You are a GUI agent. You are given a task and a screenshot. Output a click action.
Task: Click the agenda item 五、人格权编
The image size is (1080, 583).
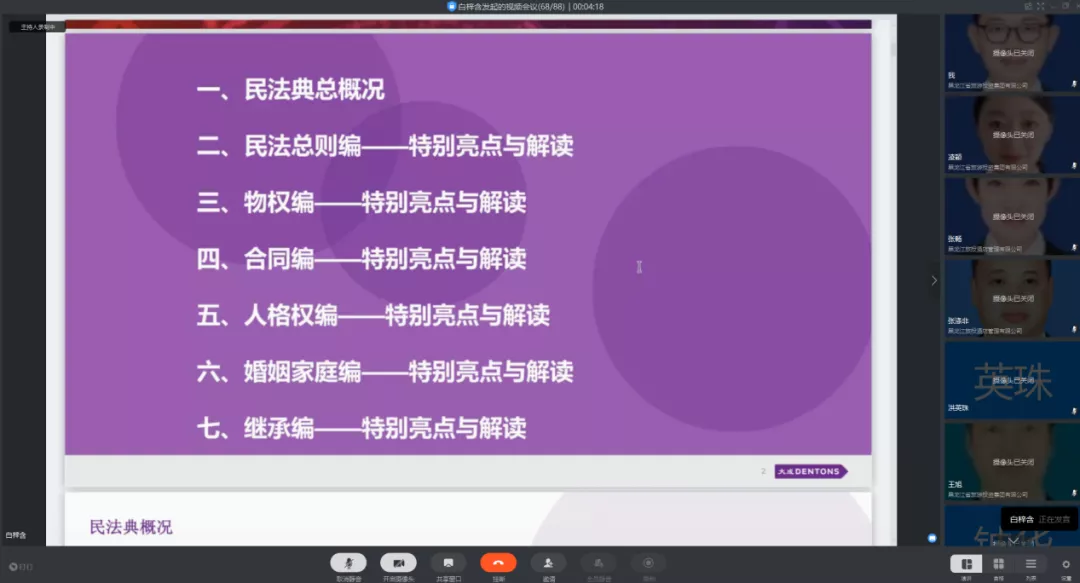373,315
